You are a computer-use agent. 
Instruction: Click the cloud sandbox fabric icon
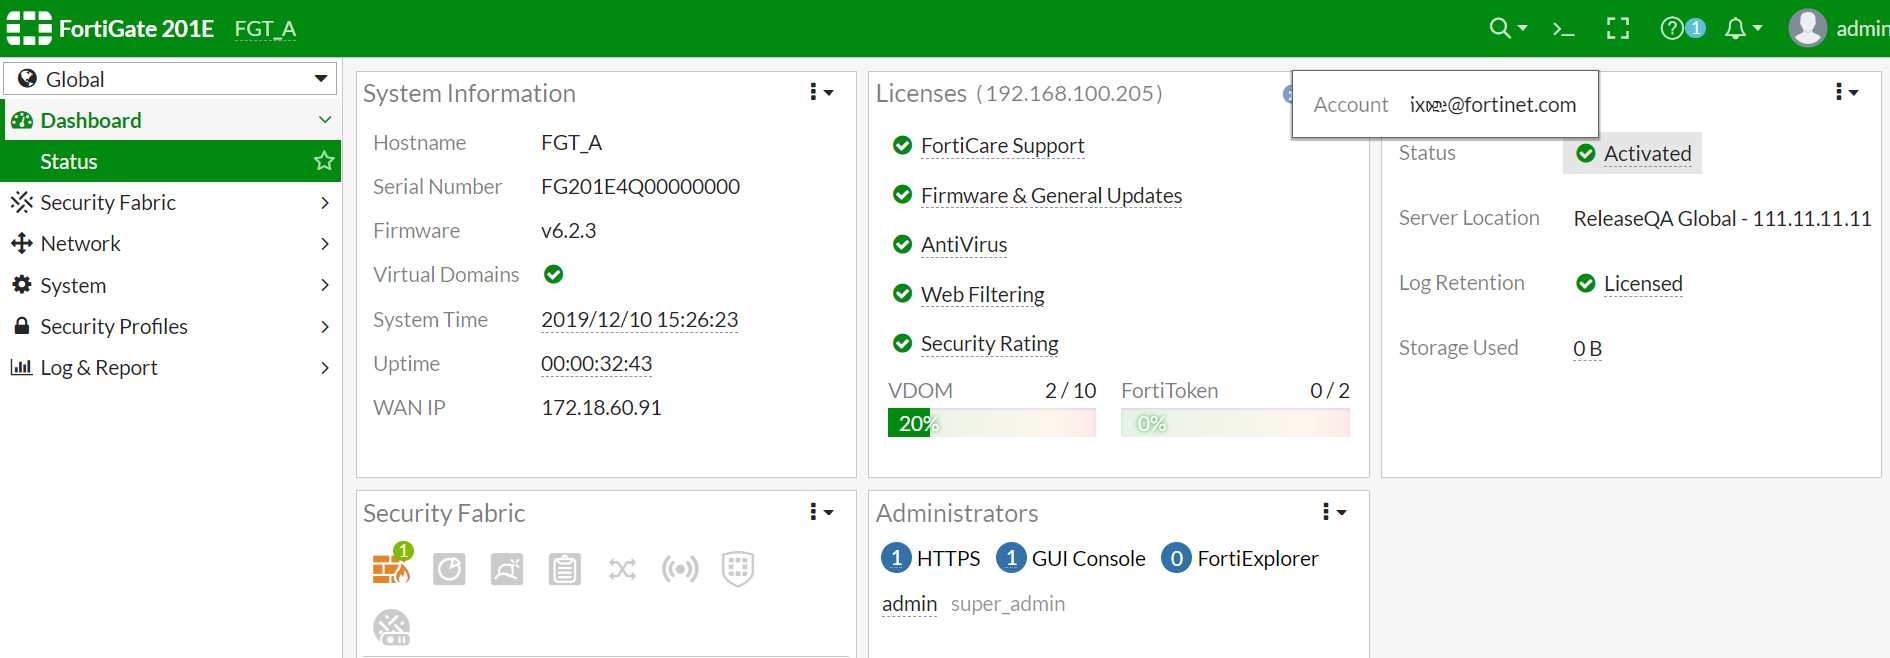392,628
